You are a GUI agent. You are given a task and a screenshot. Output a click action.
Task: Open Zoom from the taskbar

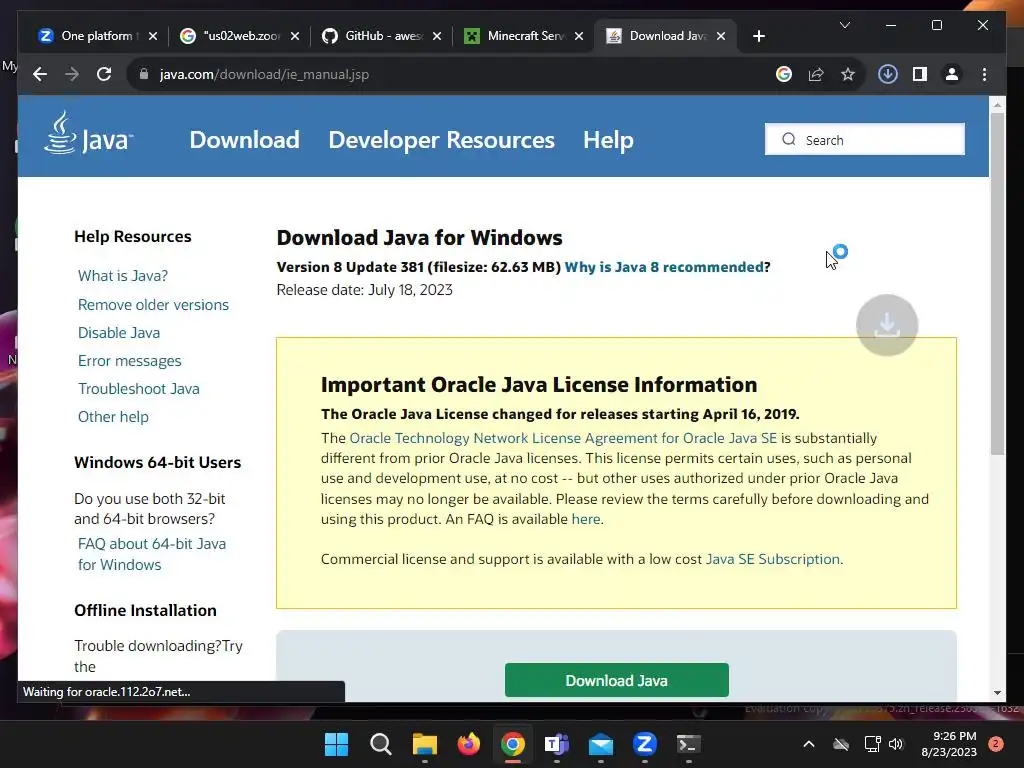(x=645, y=744)
